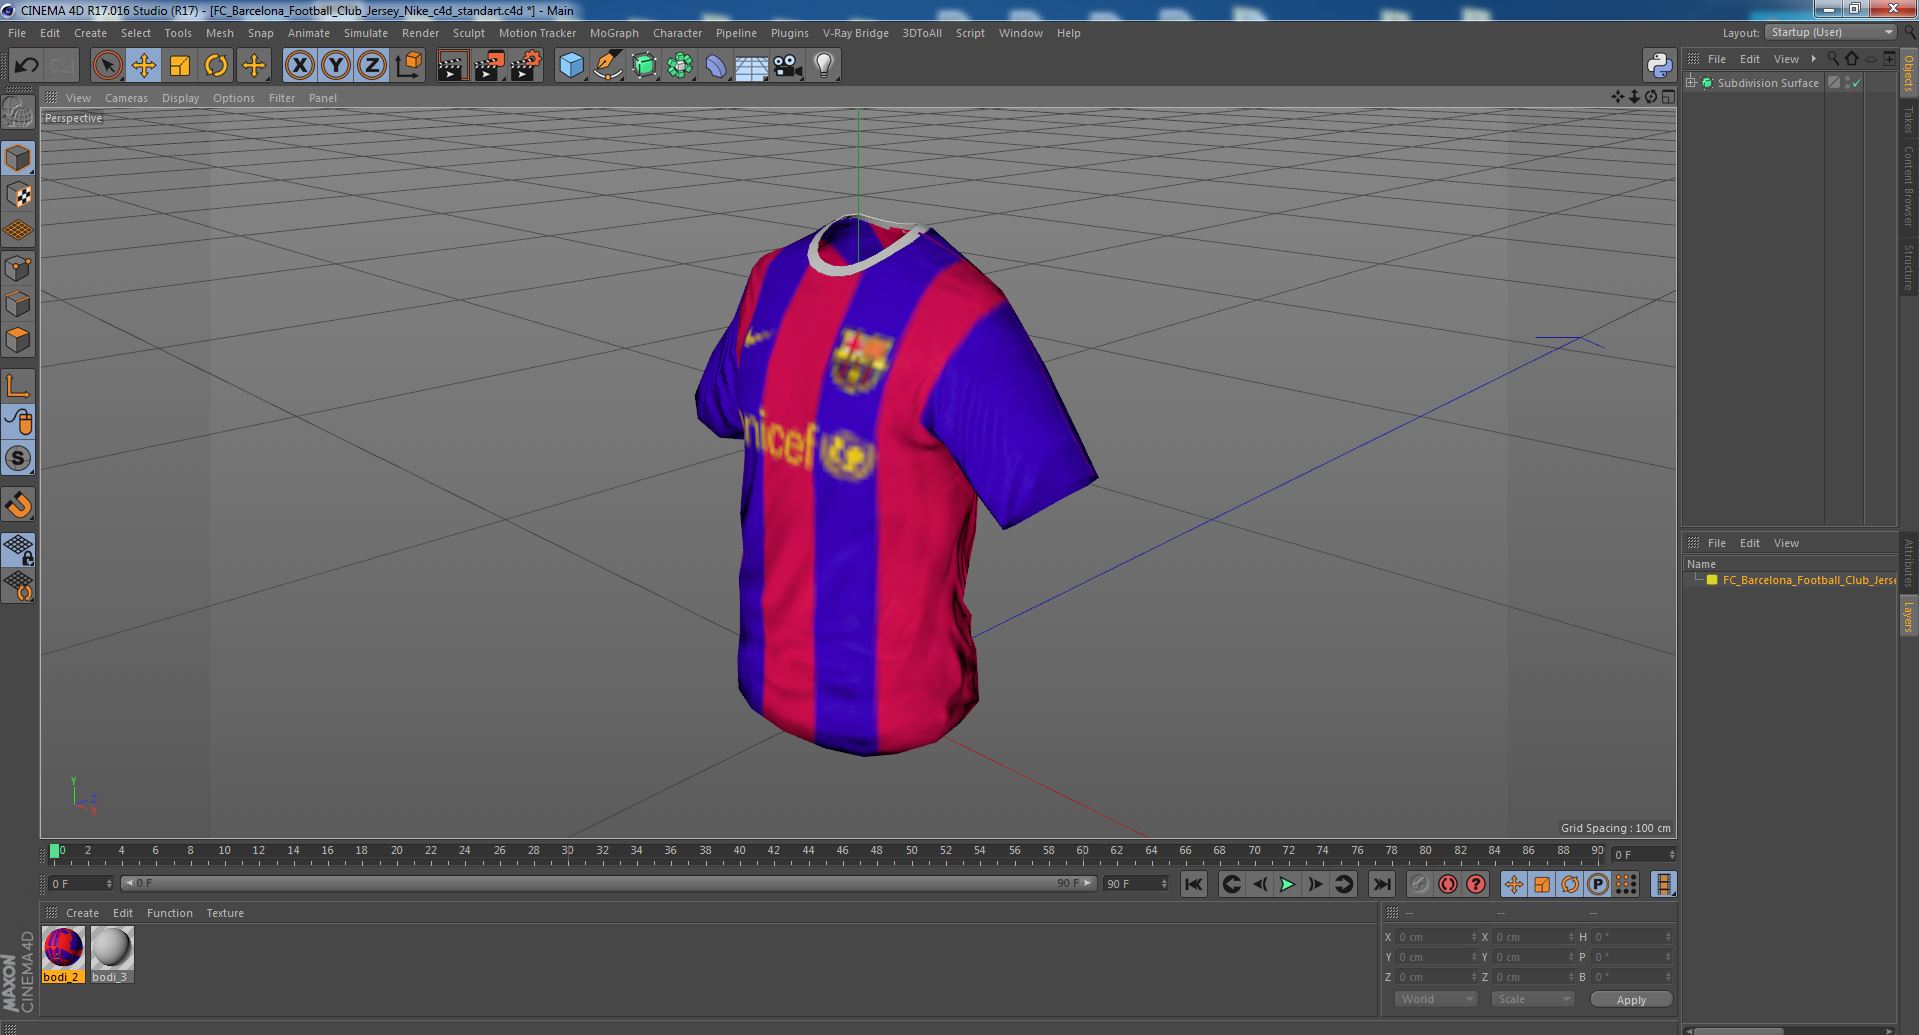Click the Make Editable icon
This screenshot has height=1035, width=1919.
tap(18, 113)
